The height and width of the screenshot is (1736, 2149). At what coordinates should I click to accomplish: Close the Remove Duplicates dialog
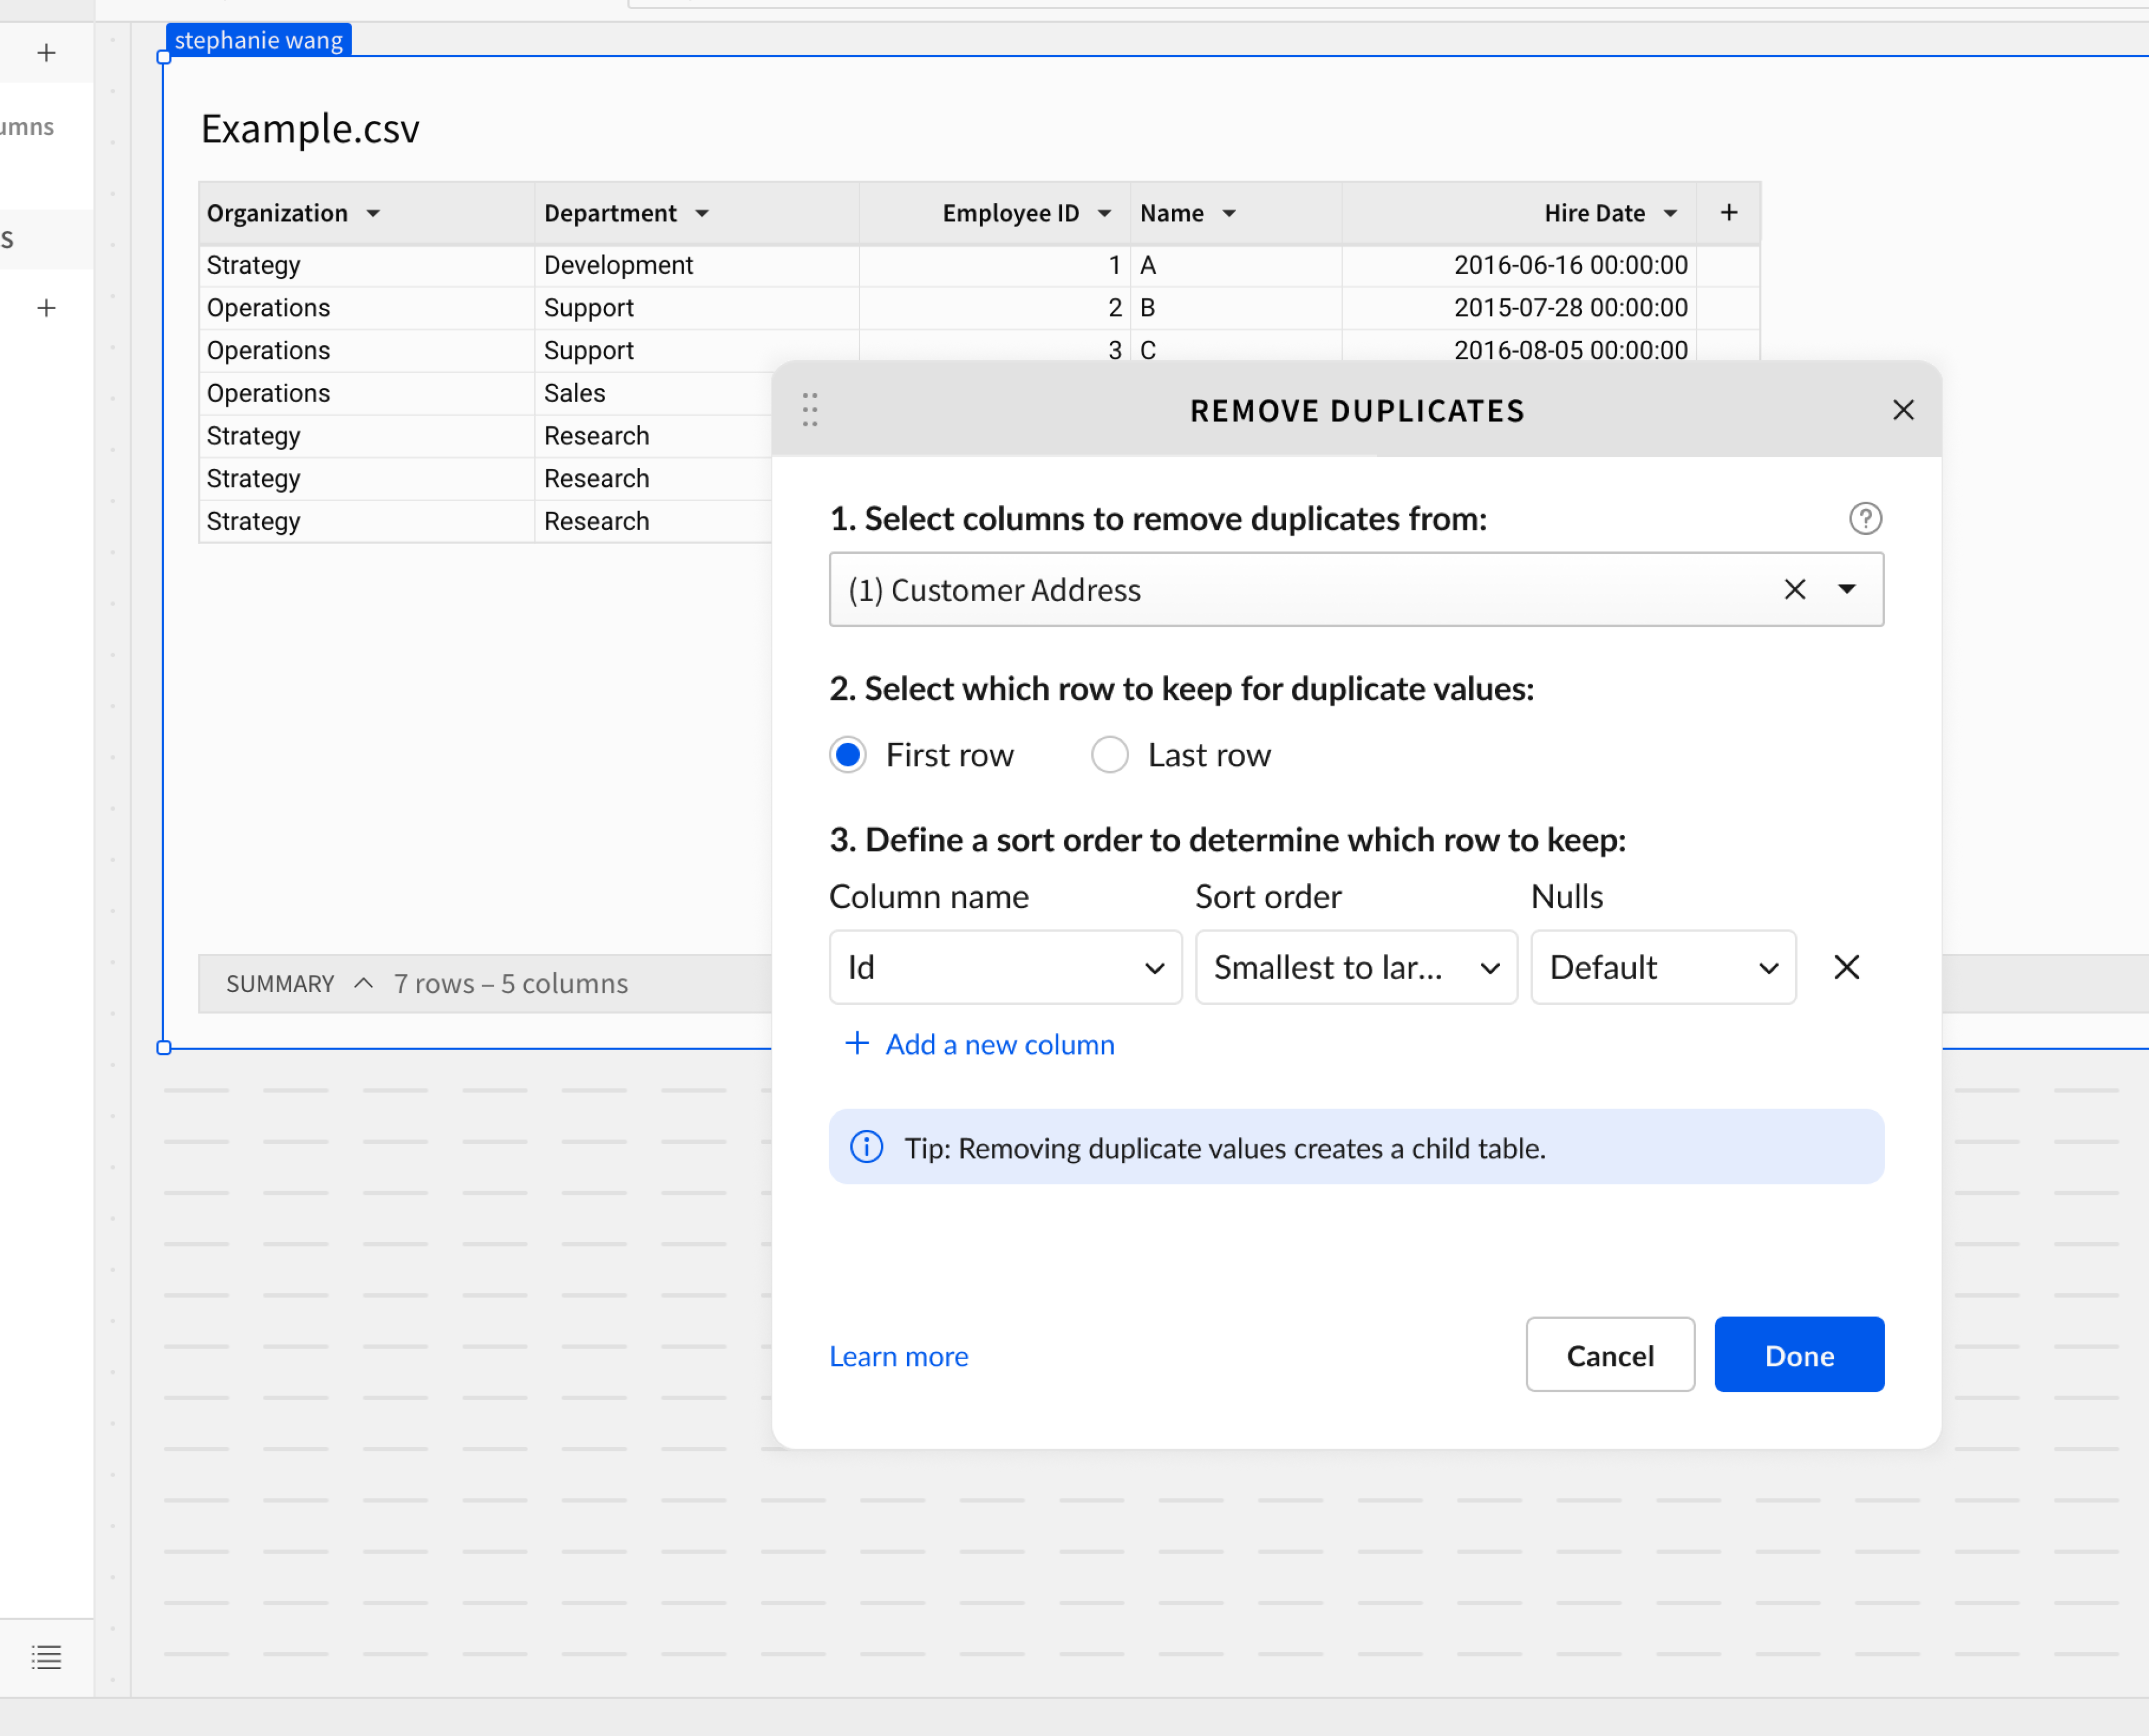pyautogui.click(x=1903, y=410)
